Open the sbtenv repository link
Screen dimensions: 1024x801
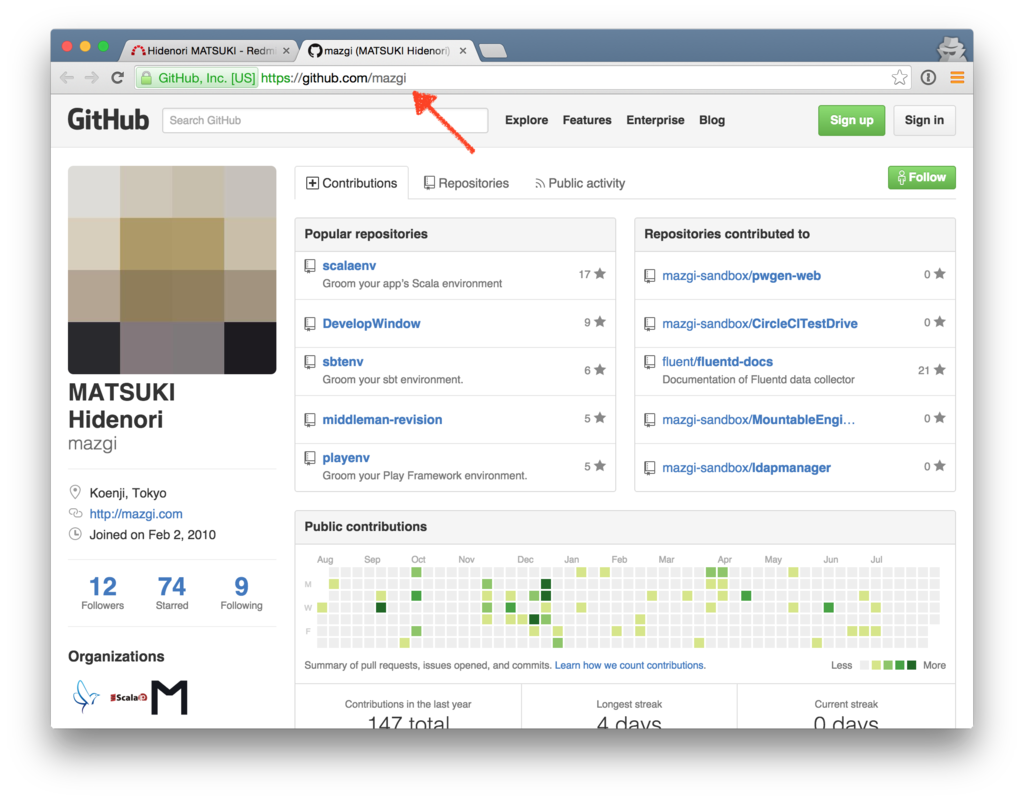pos(343,362)
